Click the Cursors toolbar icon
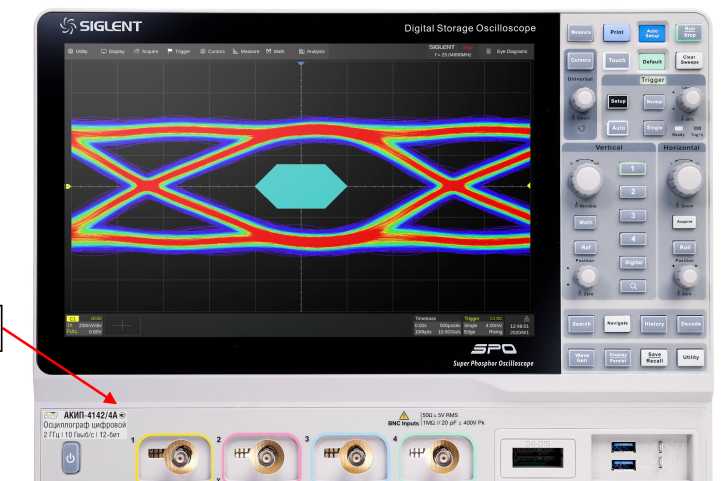 pos(213,51)
